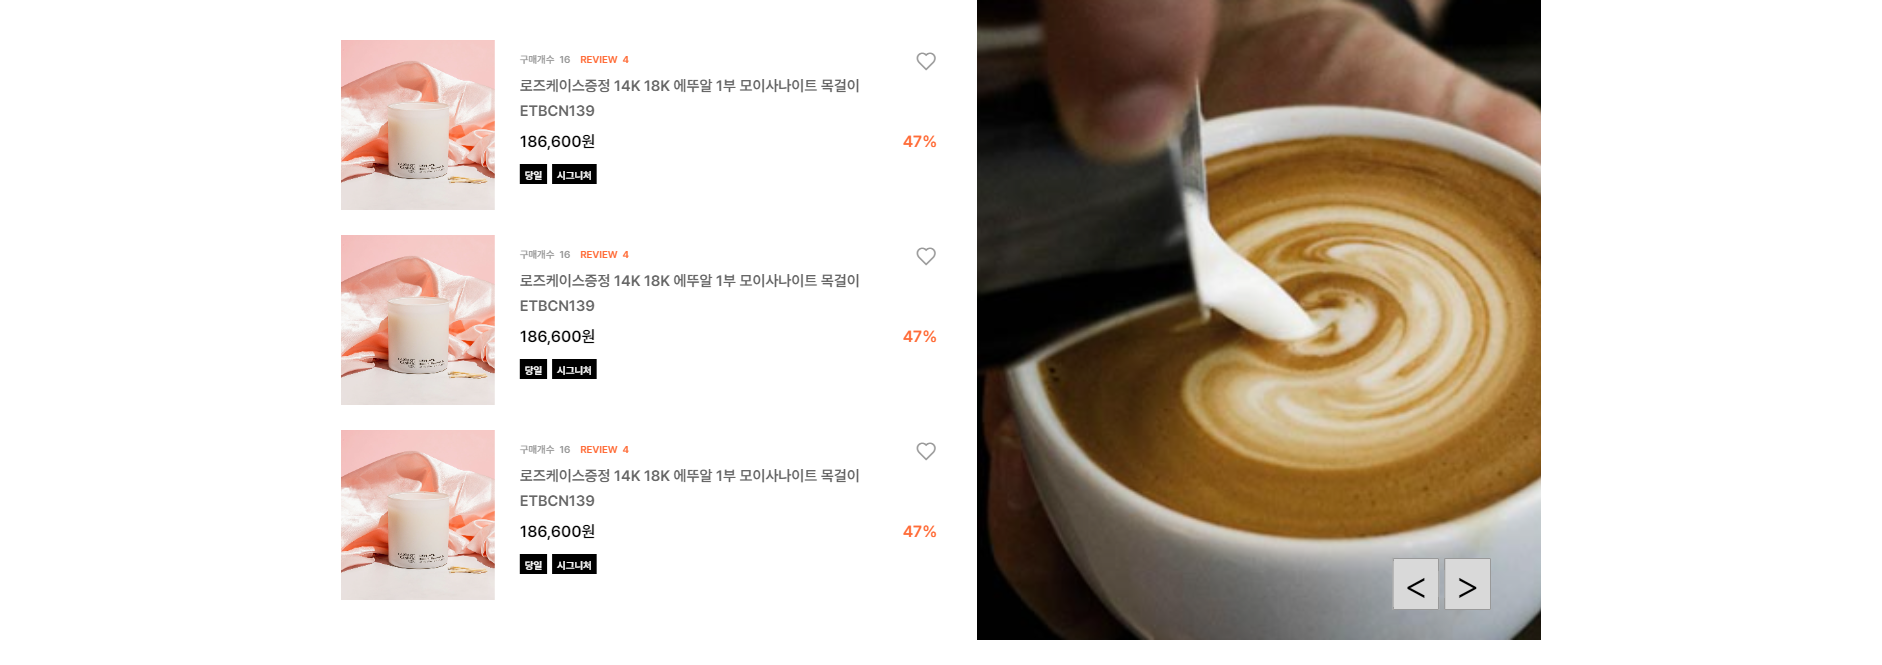Image resolution: width=1882 pixels, height=665 pixels.
Task: Click second product title ETBCN139
Action: (x=689, y=293)
